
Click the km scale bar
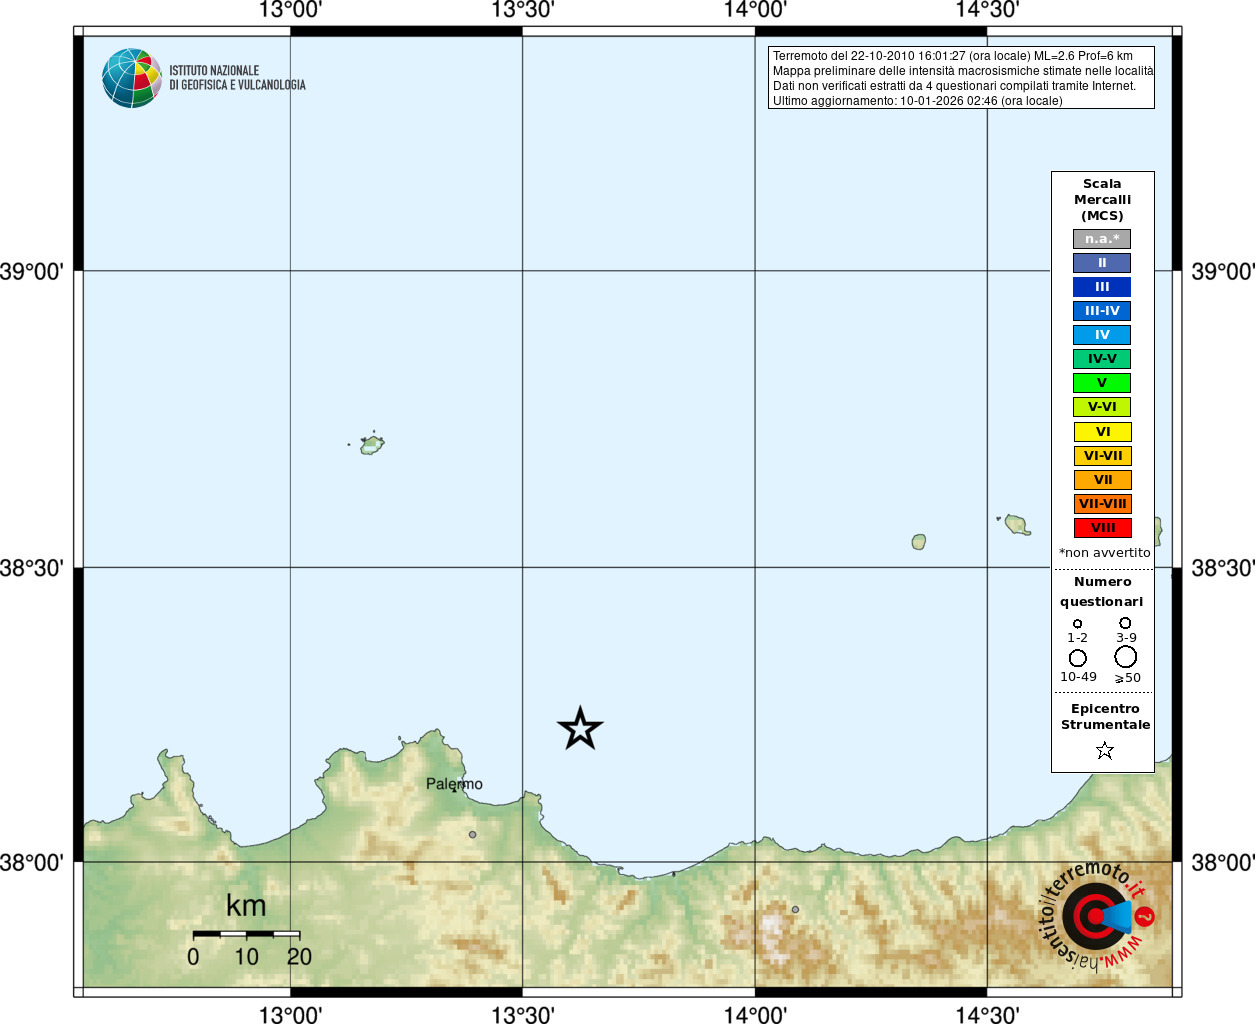246,934
